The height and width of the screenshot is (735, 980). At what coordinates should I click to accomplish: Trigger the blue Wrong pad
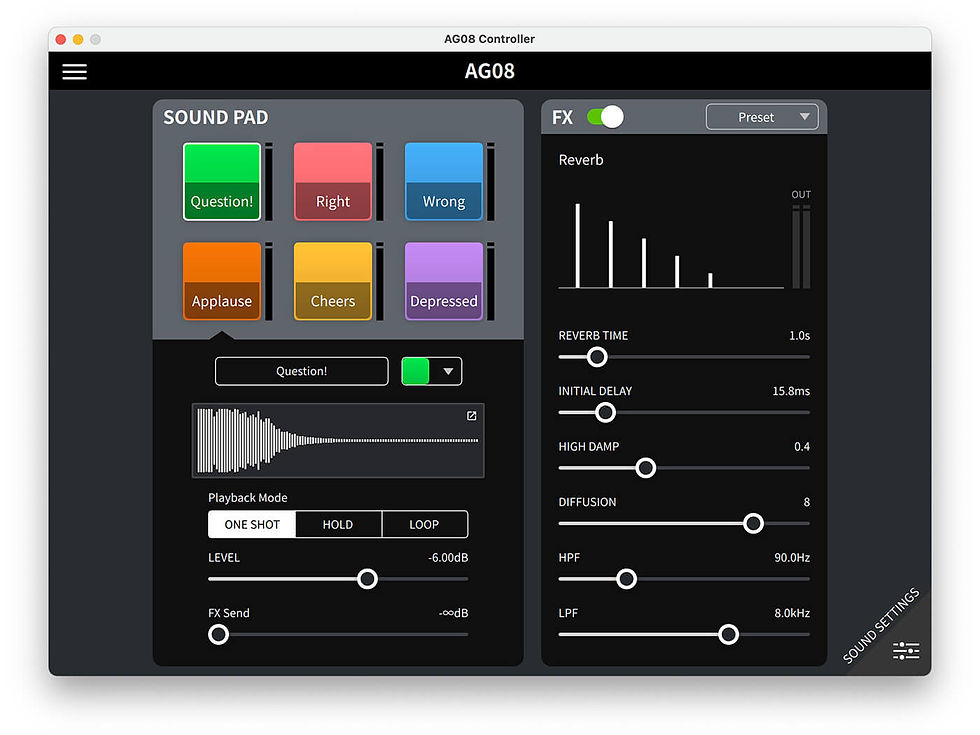pyautogui.click(x=444, y=181)
